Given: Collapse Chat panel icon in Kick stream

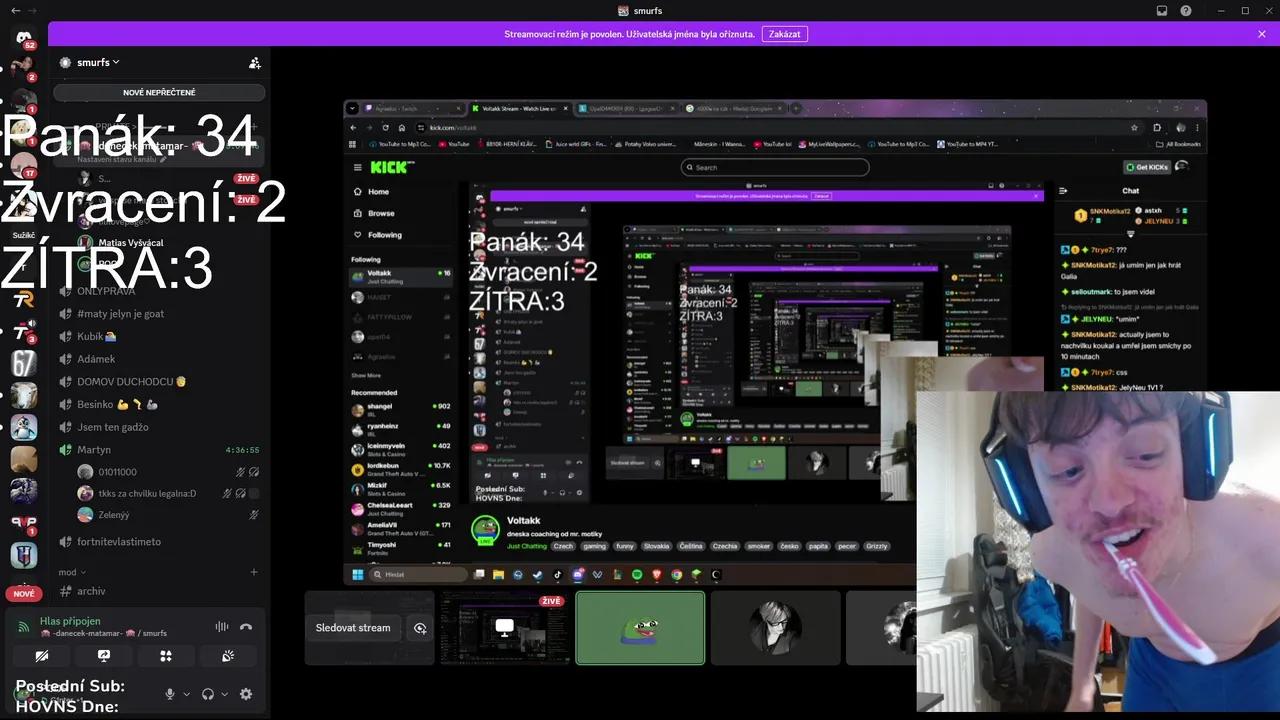Looking at the screenshot, I should (x=1063, y=191).
